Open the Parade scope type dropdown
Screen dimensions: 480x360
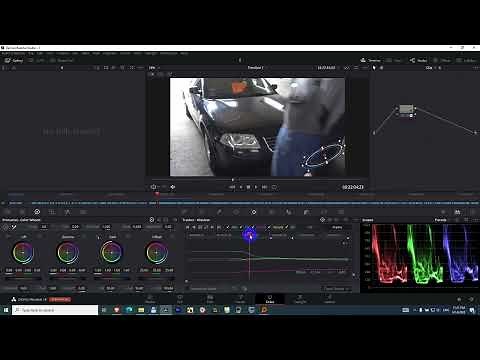tap(443, 220)
